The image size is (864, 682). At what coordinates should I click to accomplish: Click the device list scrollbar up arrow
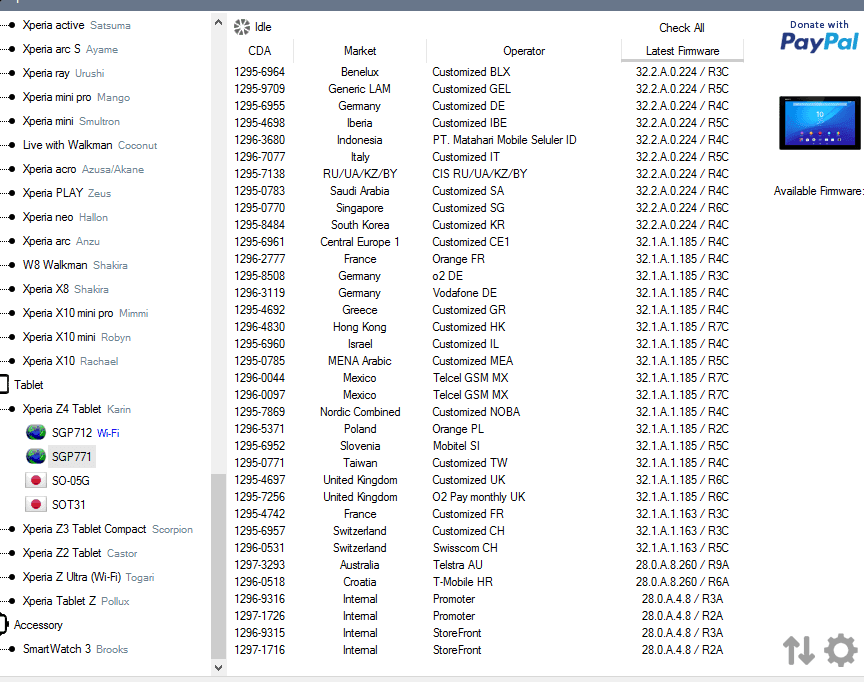coord(218,23)
